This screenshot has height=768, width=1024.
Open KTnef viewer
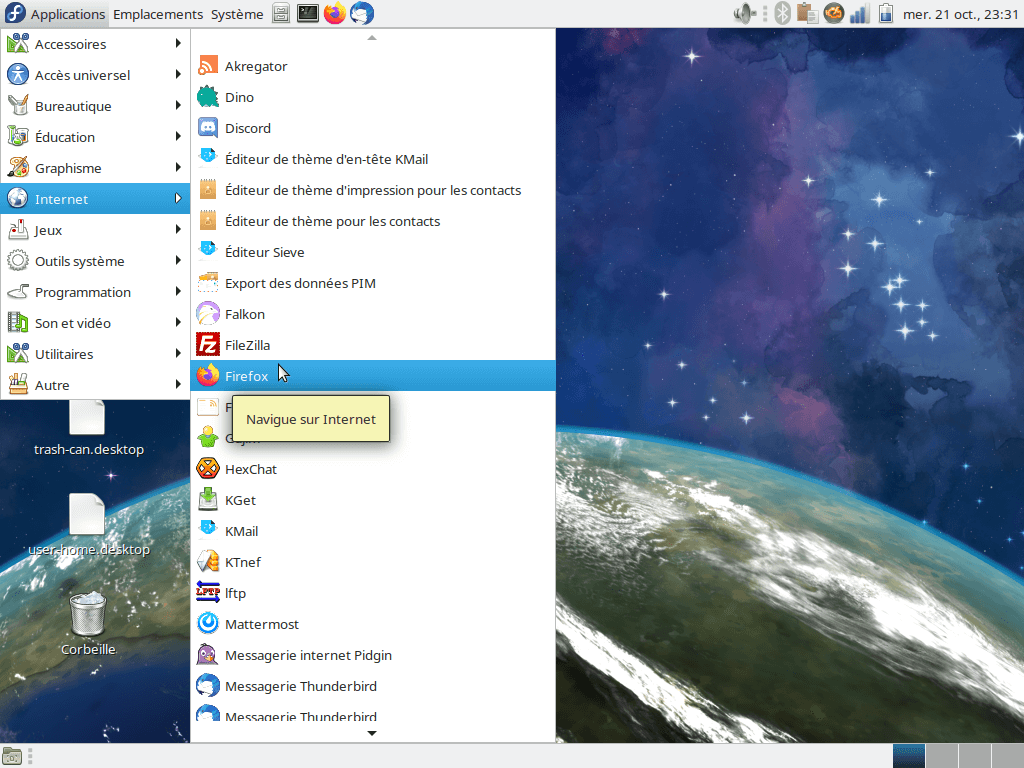(373, 562)
